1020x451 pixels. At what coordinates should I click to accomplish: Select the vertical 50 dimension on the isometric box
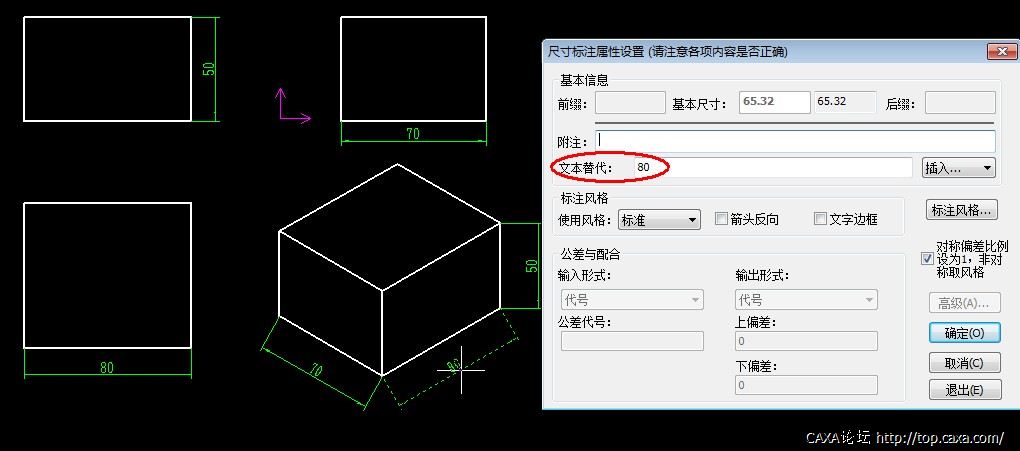pyautogui.click(x=532, y=266)
